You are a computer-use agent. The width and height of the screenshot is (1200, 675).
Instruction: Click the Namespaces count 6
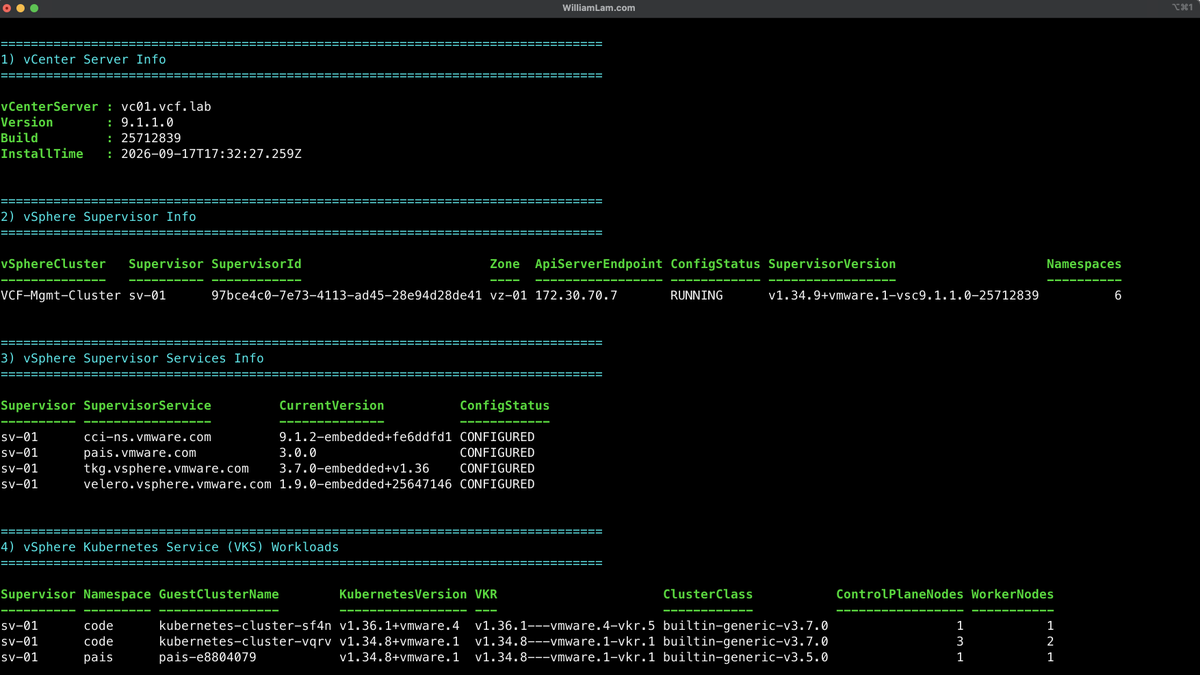point(1118,296)
